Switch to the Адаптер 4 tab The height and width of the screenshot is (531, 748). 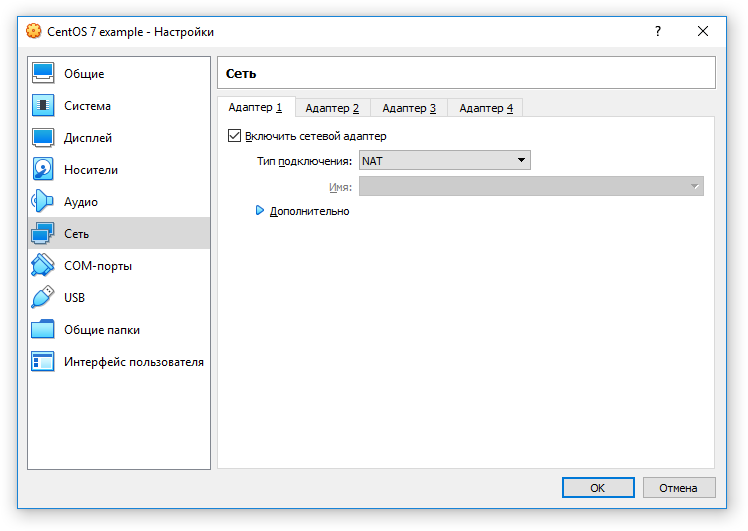[486, 108]
